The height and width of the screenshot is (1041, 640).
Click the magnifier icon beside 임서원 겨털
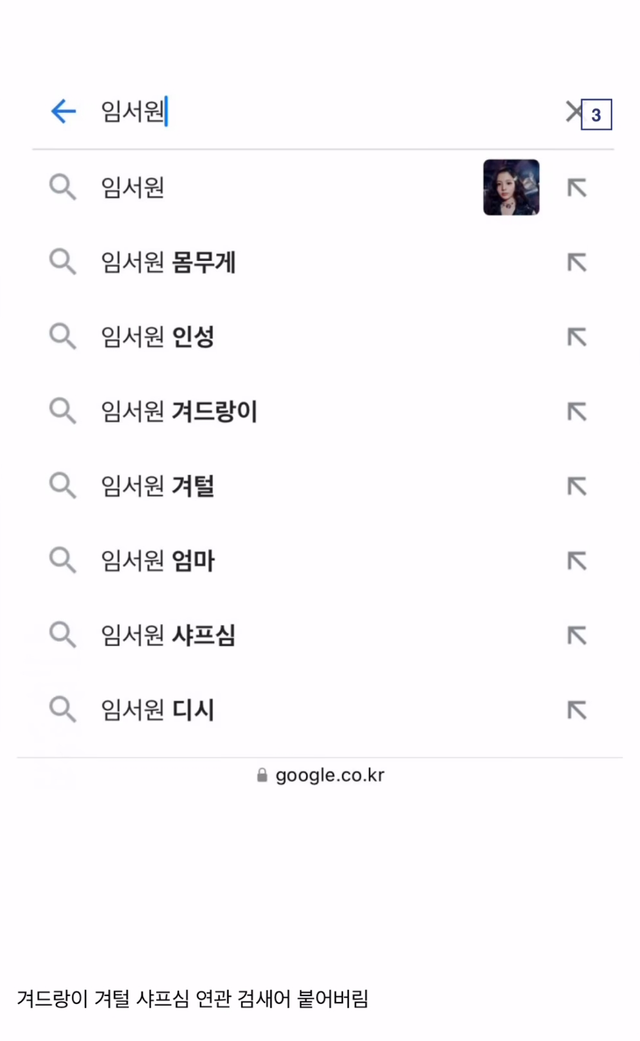coord(62,486)
